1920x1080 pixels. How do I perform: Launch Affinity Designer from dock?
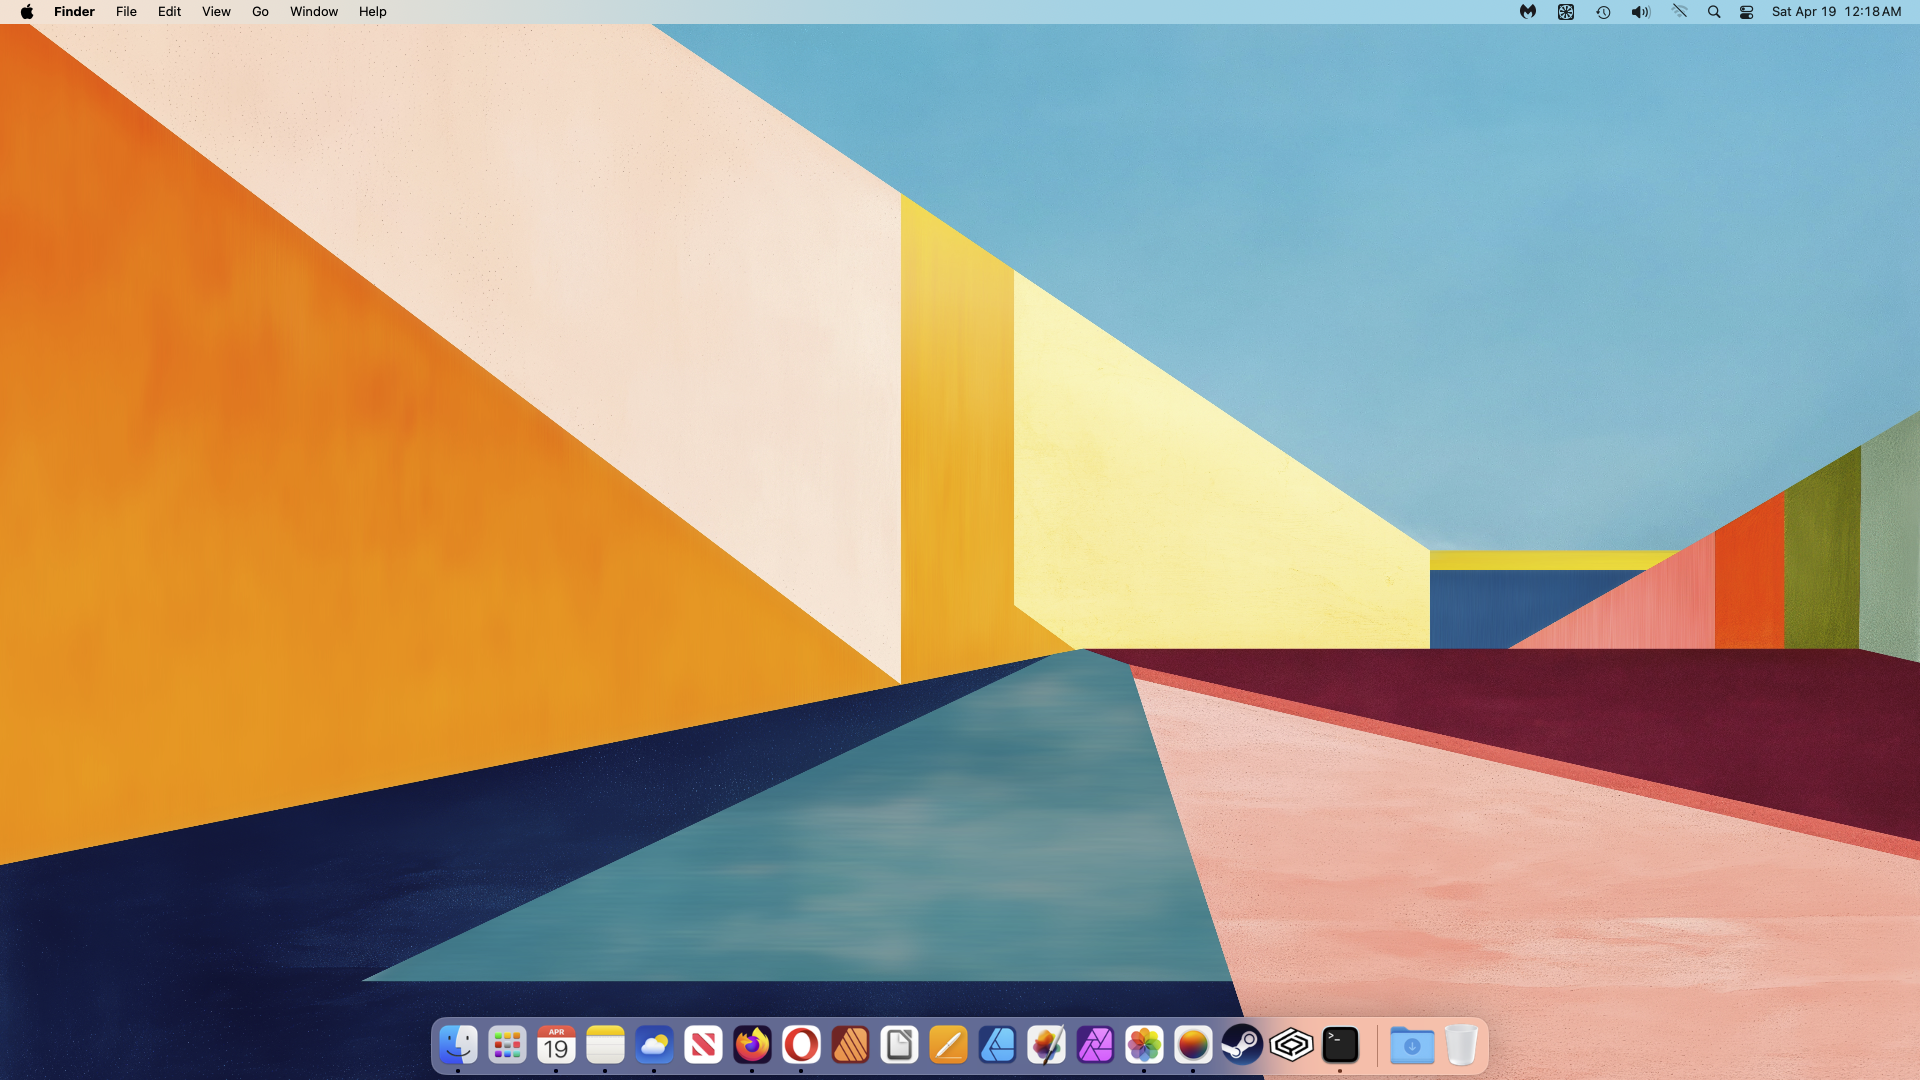tap(997, 1045)
